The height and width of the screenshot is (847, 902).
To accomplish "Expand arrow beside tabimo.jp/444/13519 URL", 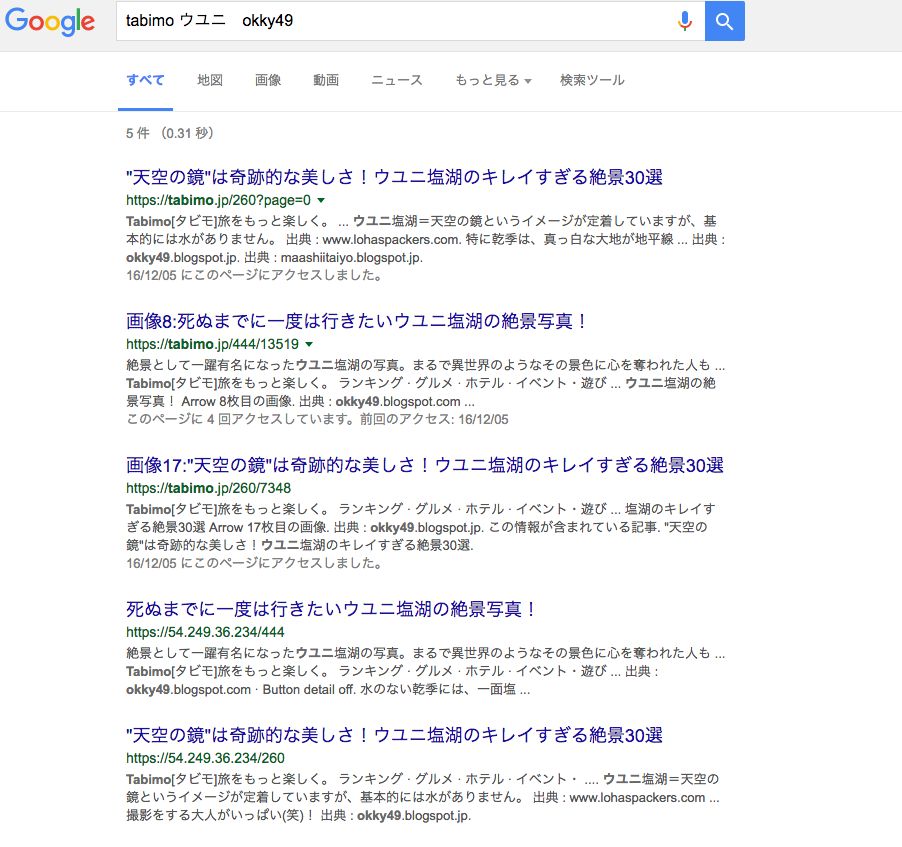I will (x=309, y=344).
